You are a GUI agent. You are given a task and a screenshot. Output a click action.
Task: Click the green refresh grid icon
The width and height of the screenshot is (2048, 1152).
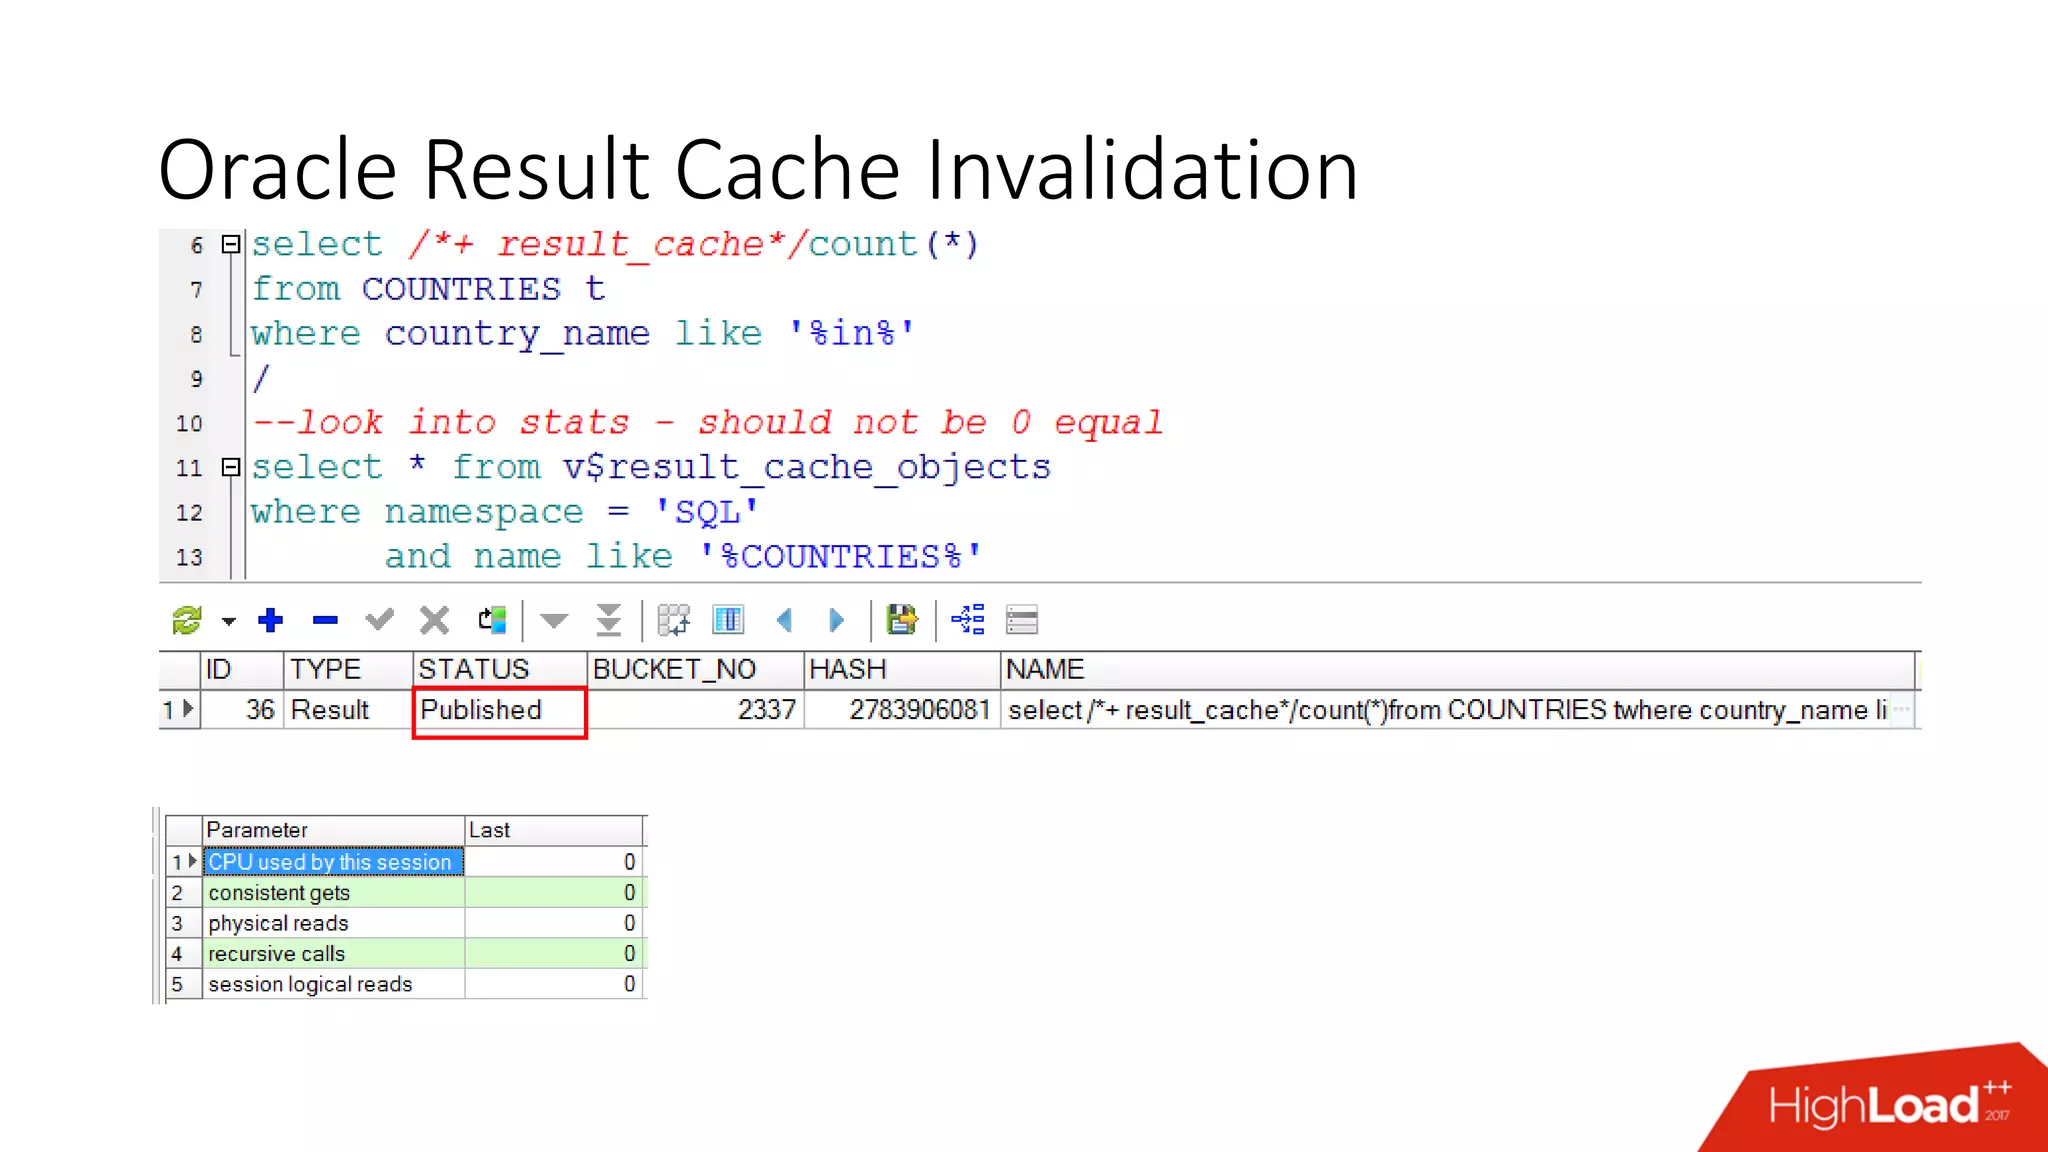(x=187, y=620)
